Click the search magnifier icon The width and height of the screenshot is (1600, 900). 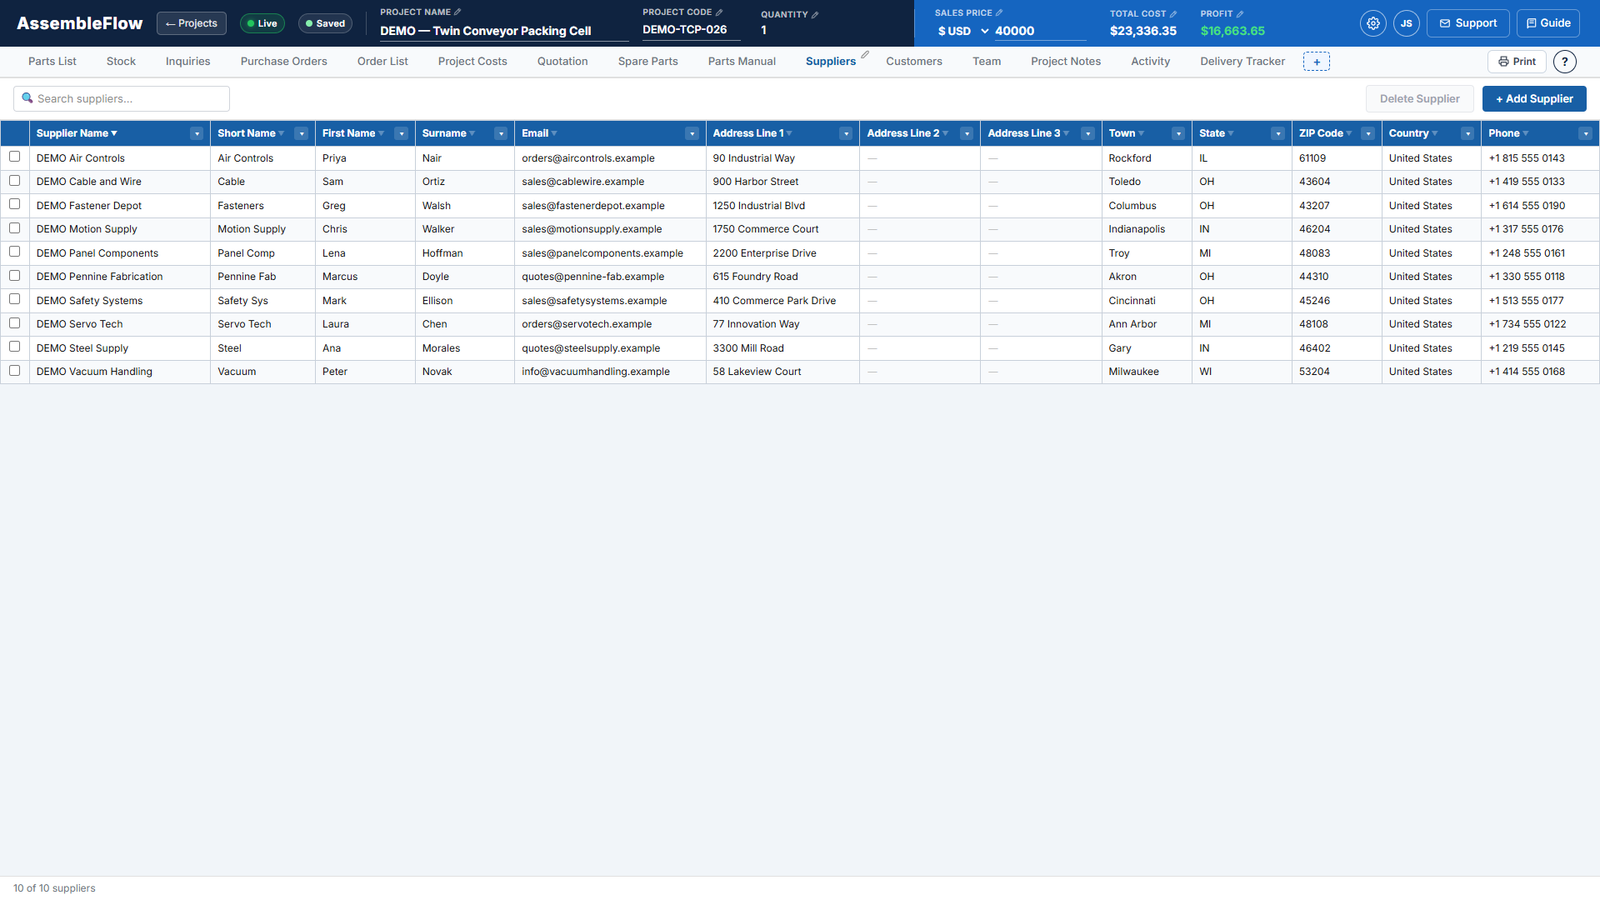pos(27,98)
